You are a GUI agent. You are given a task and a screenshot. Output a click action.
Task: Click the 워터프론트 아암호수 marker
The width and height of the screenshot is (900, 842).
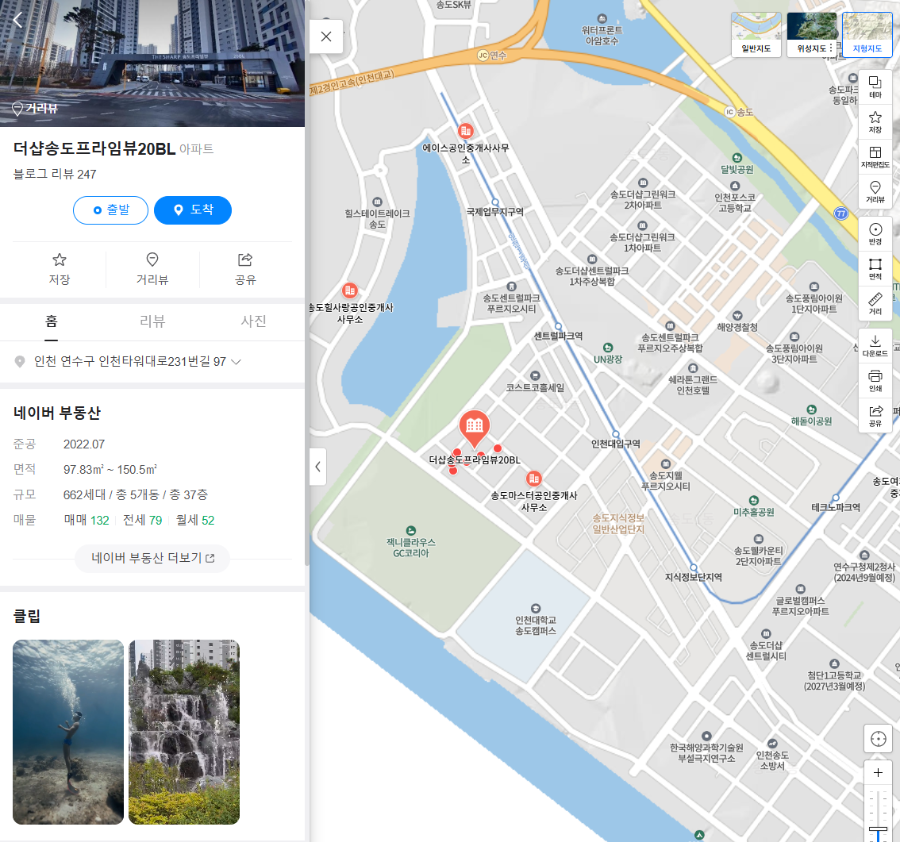[x=602, y=18]
